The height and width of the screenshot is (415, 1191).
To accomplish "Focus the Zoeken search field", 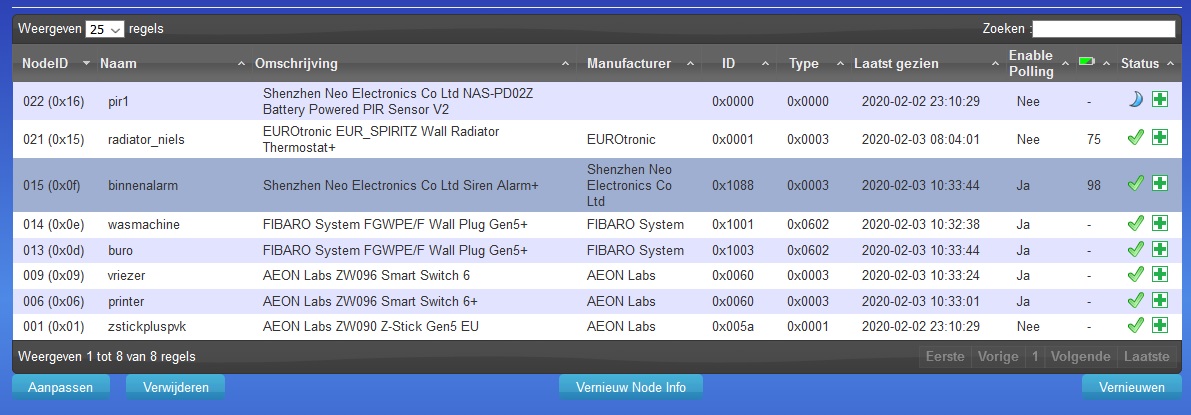I will click(x=1104, y=29).
